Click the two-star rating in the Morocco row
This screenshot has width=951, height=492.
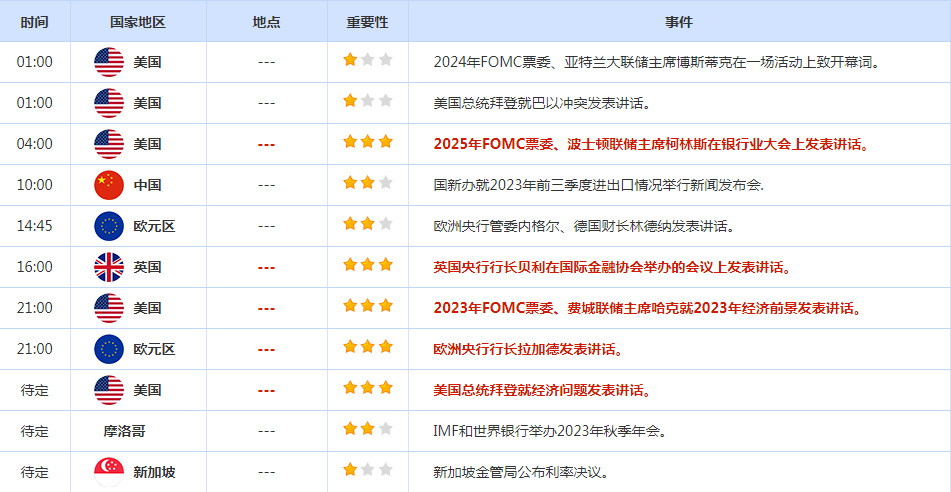point(368,429)
